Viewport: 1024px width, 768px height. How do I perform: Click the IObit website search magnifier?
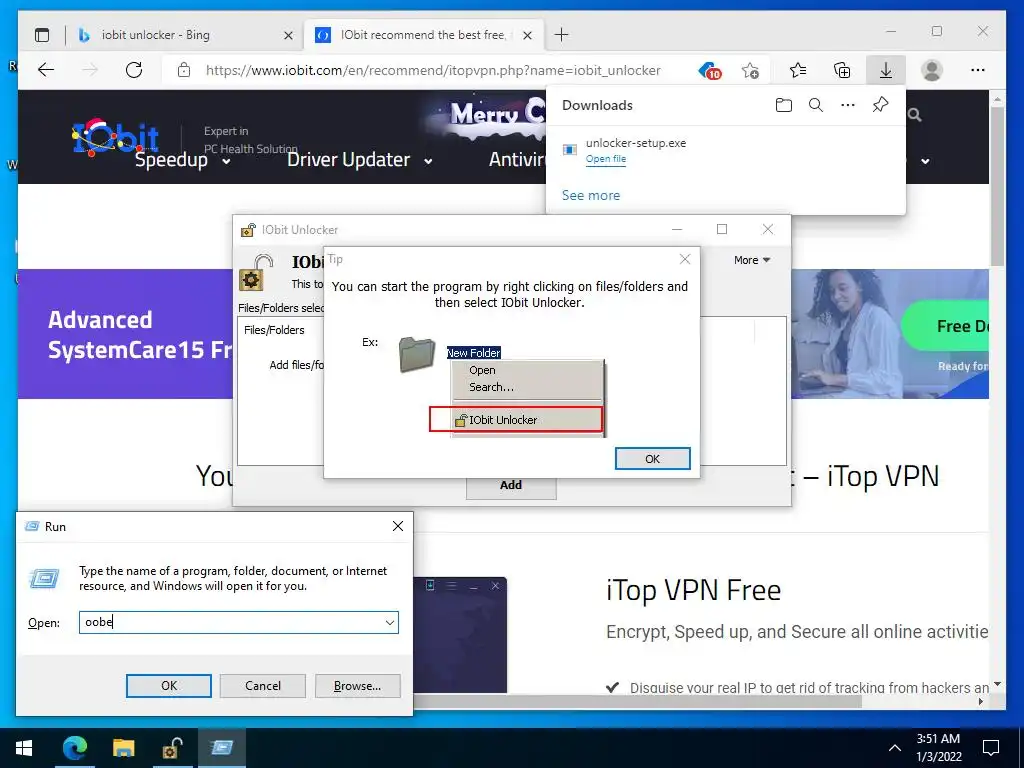pos(914,115)
